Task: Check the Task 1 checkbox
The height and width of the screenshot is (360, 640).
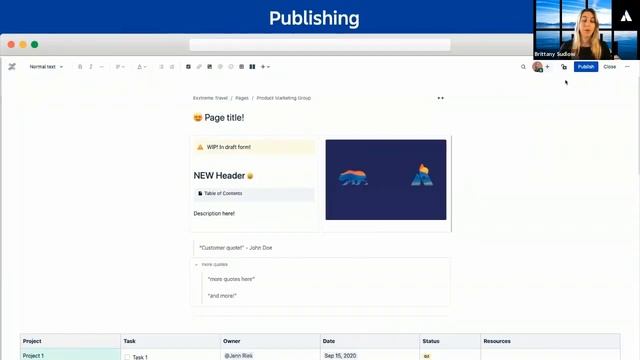Action: click(x=127, y=357)
